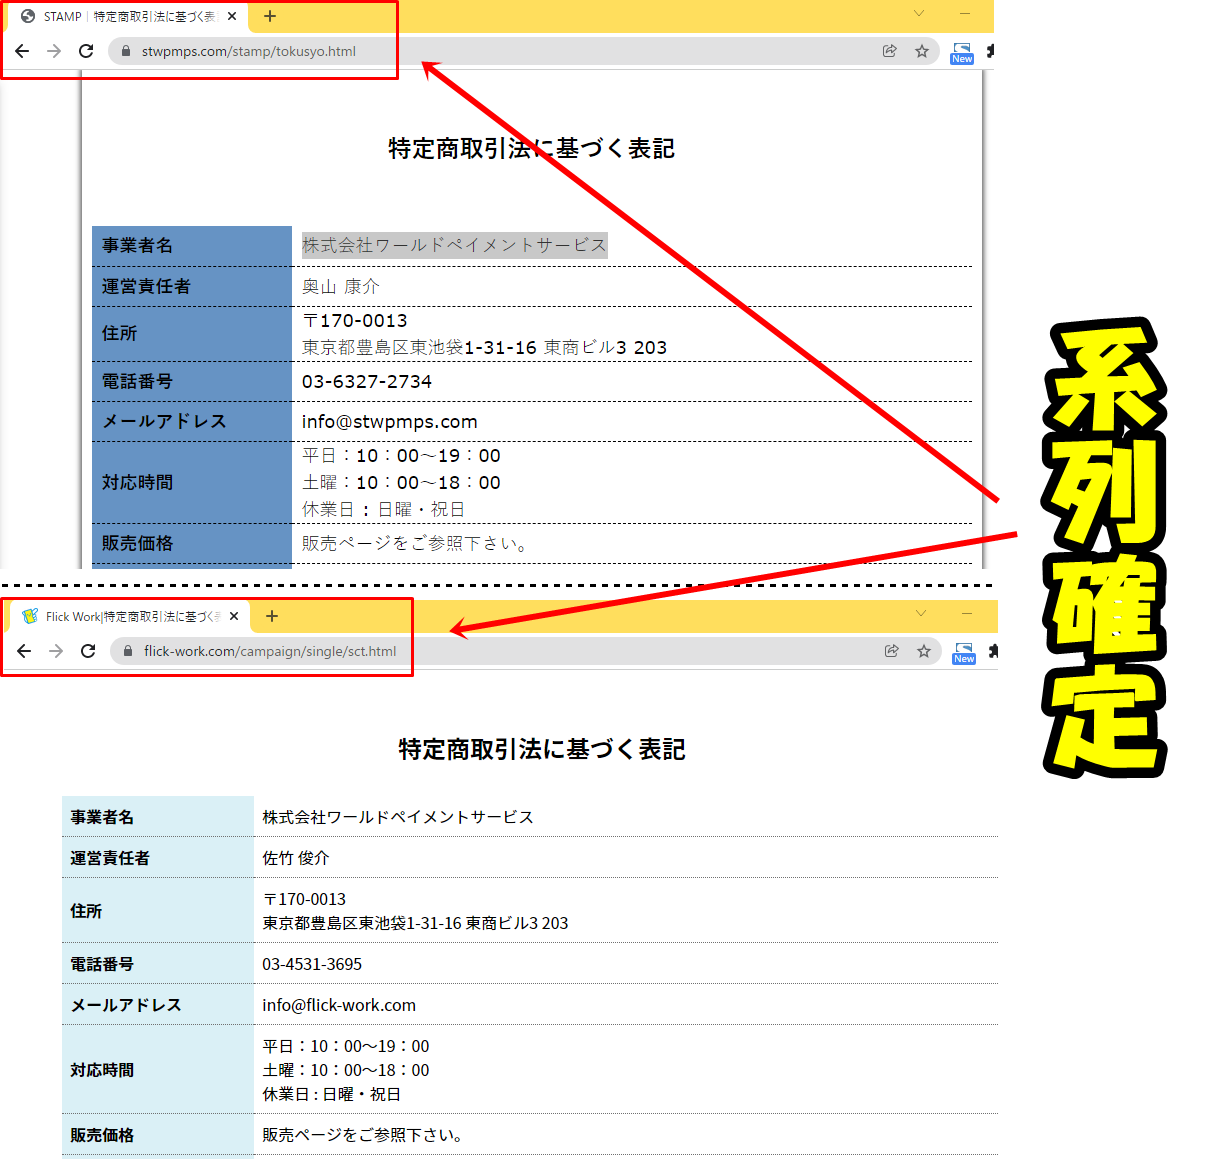1220x1166 pixels.
Task: Expand tab search chevron in bottom browser
Action: pyautogui.click(x=921, y=613)
